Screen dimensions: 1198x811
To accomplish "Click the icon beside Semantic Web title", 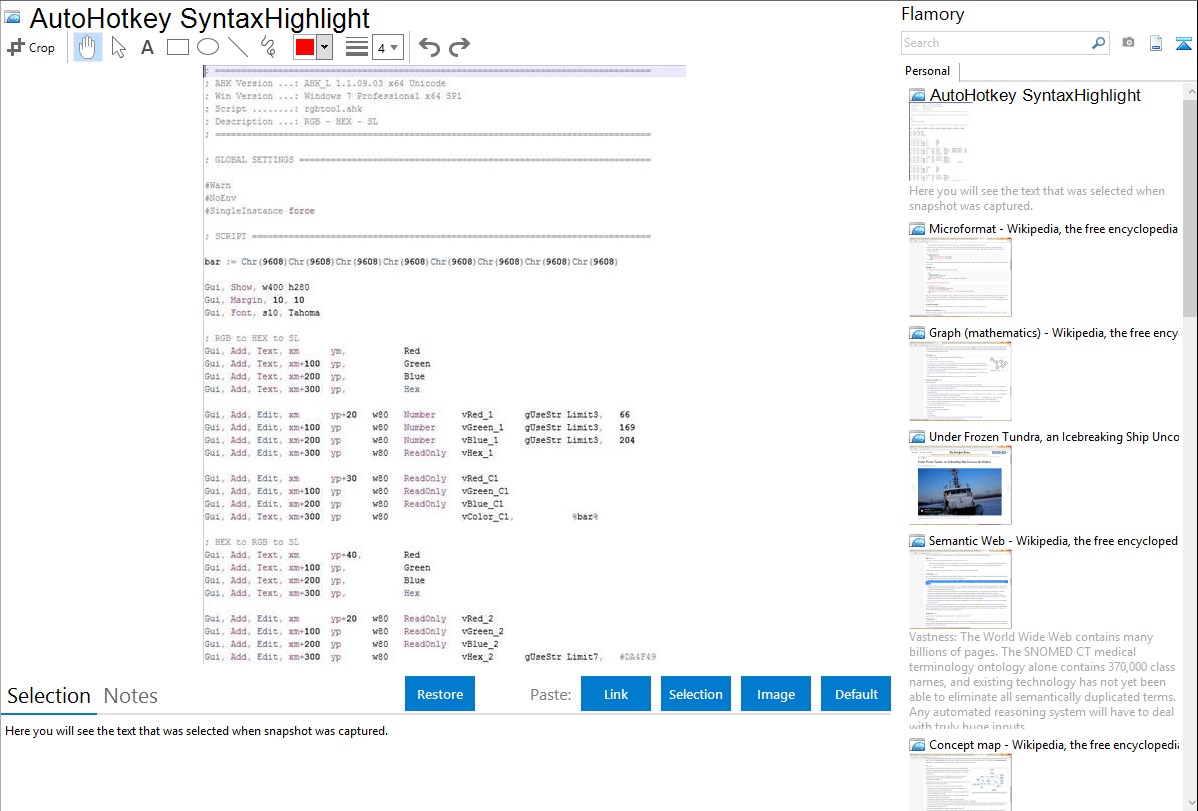I will pos(917,541).
